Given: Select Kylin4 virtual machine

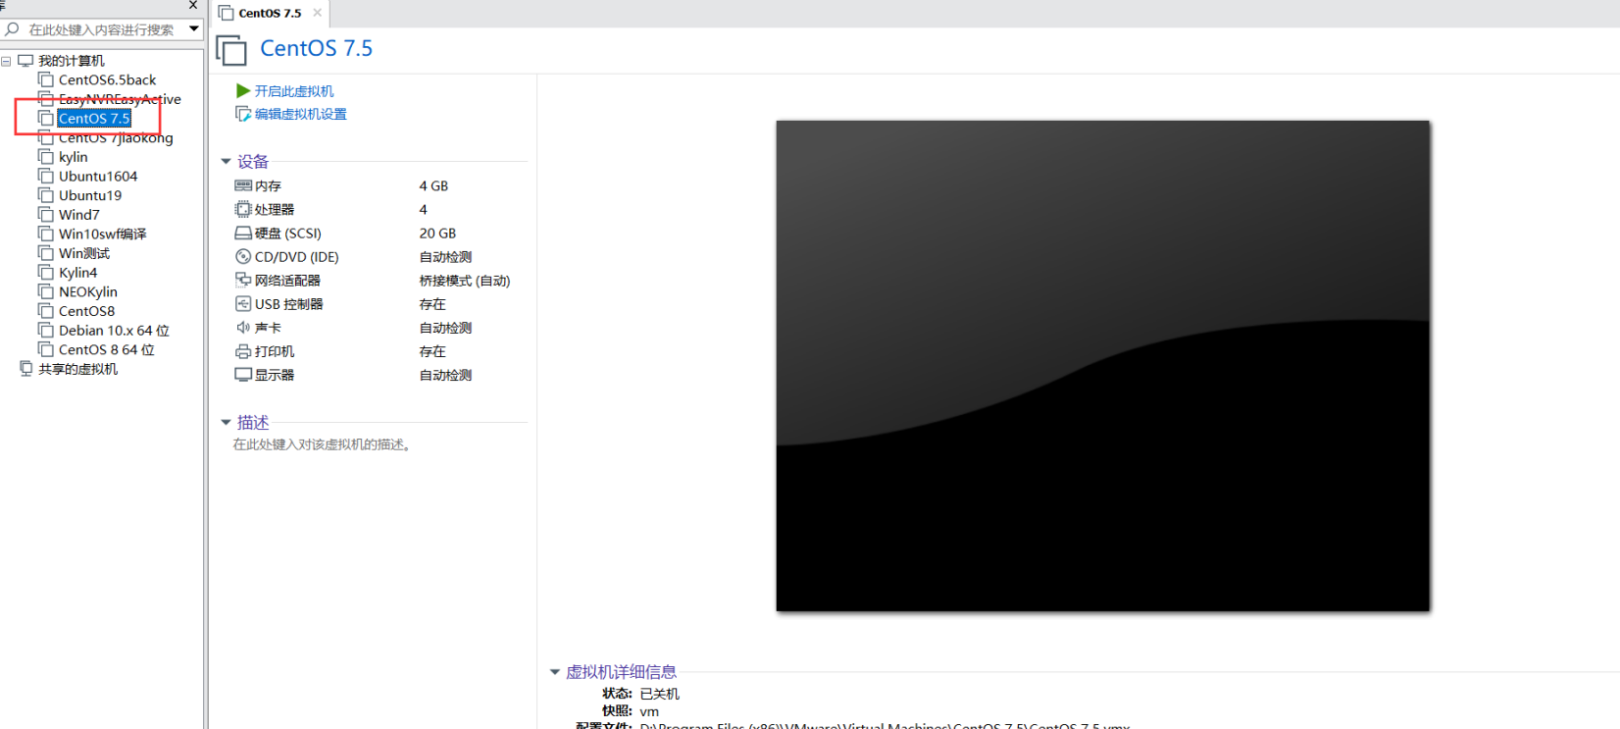Looking at the screenshot, I should 78,273.
